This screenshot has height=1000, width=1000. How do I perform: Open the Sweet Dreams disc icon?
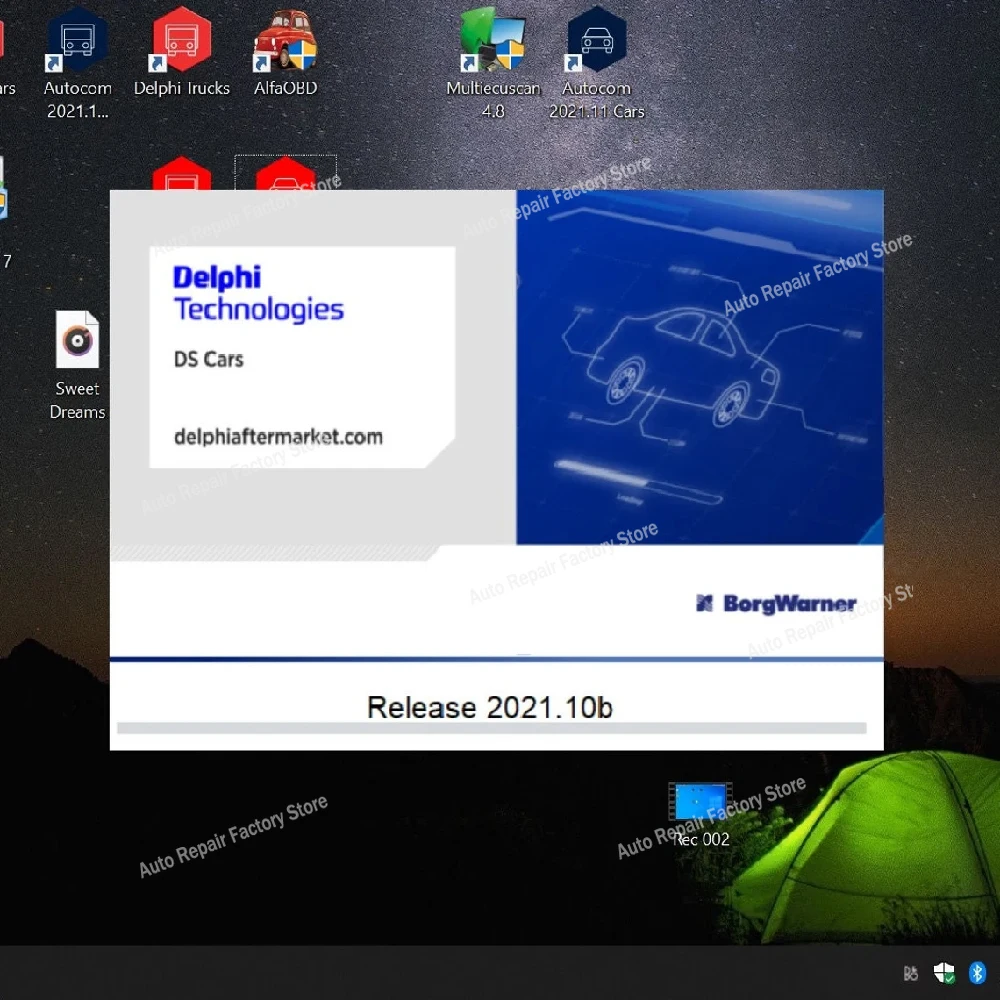pos(76,340)
